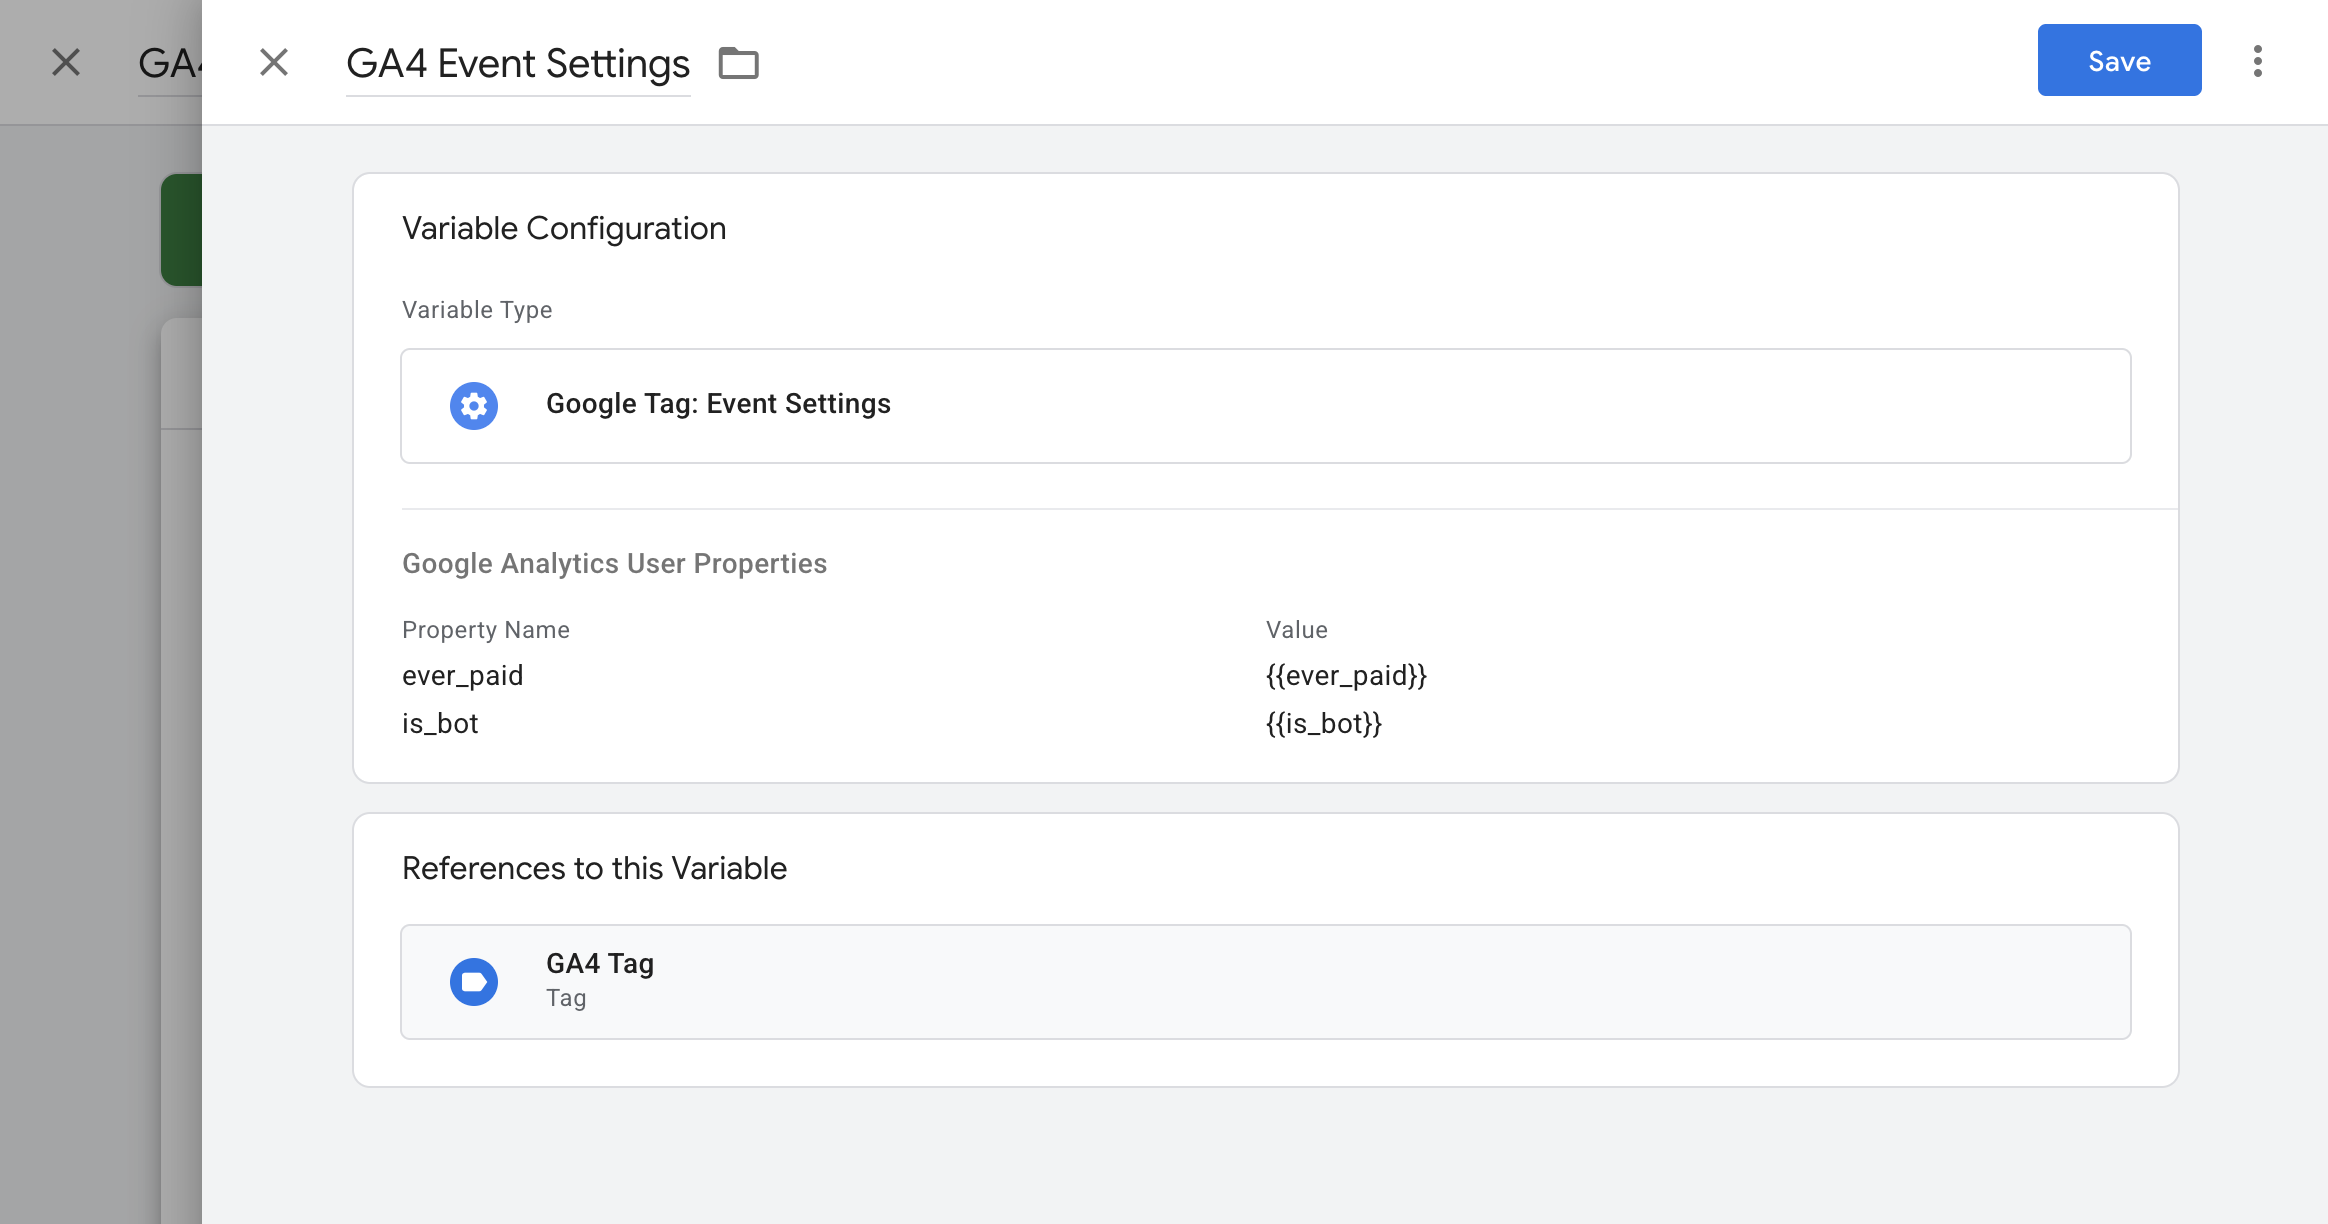Click the GA4 Tag icon in References
Viewport: 2328px width, 1224px height.
point(474,981)
